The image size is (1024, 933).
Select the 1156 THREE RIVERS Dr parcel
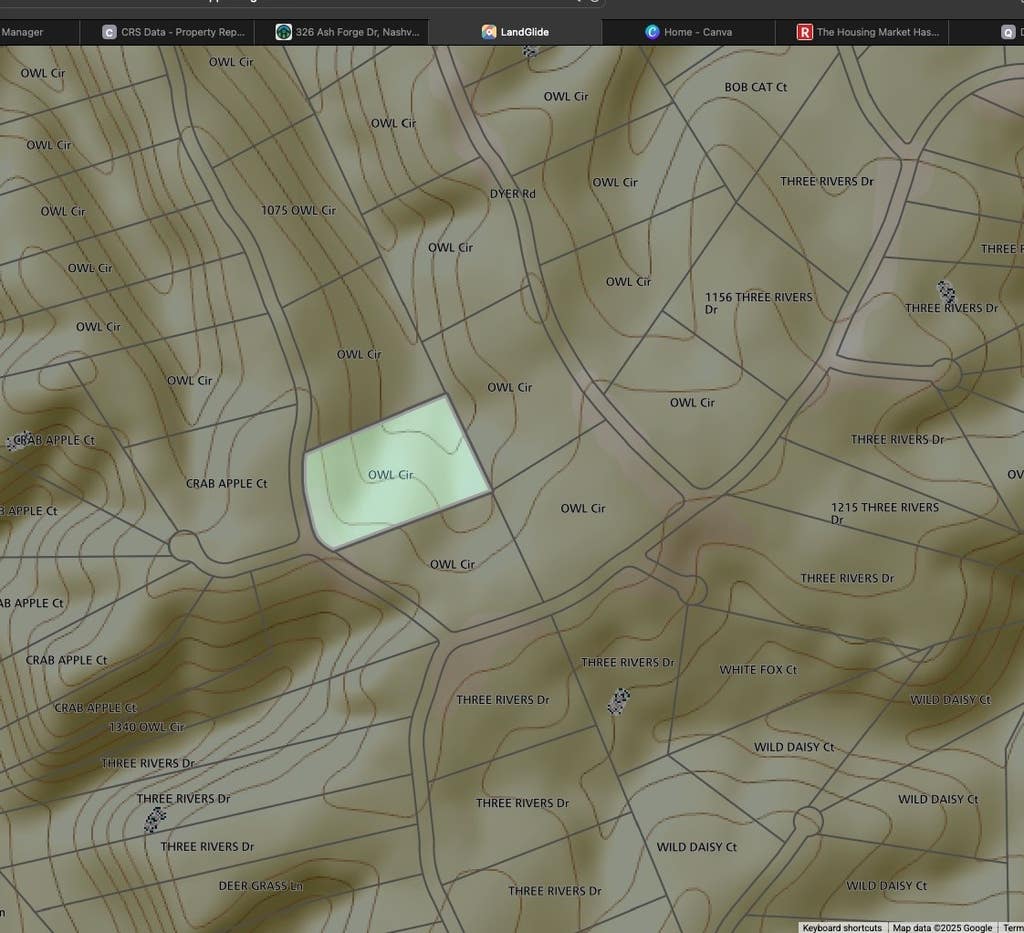coord(758,303)
